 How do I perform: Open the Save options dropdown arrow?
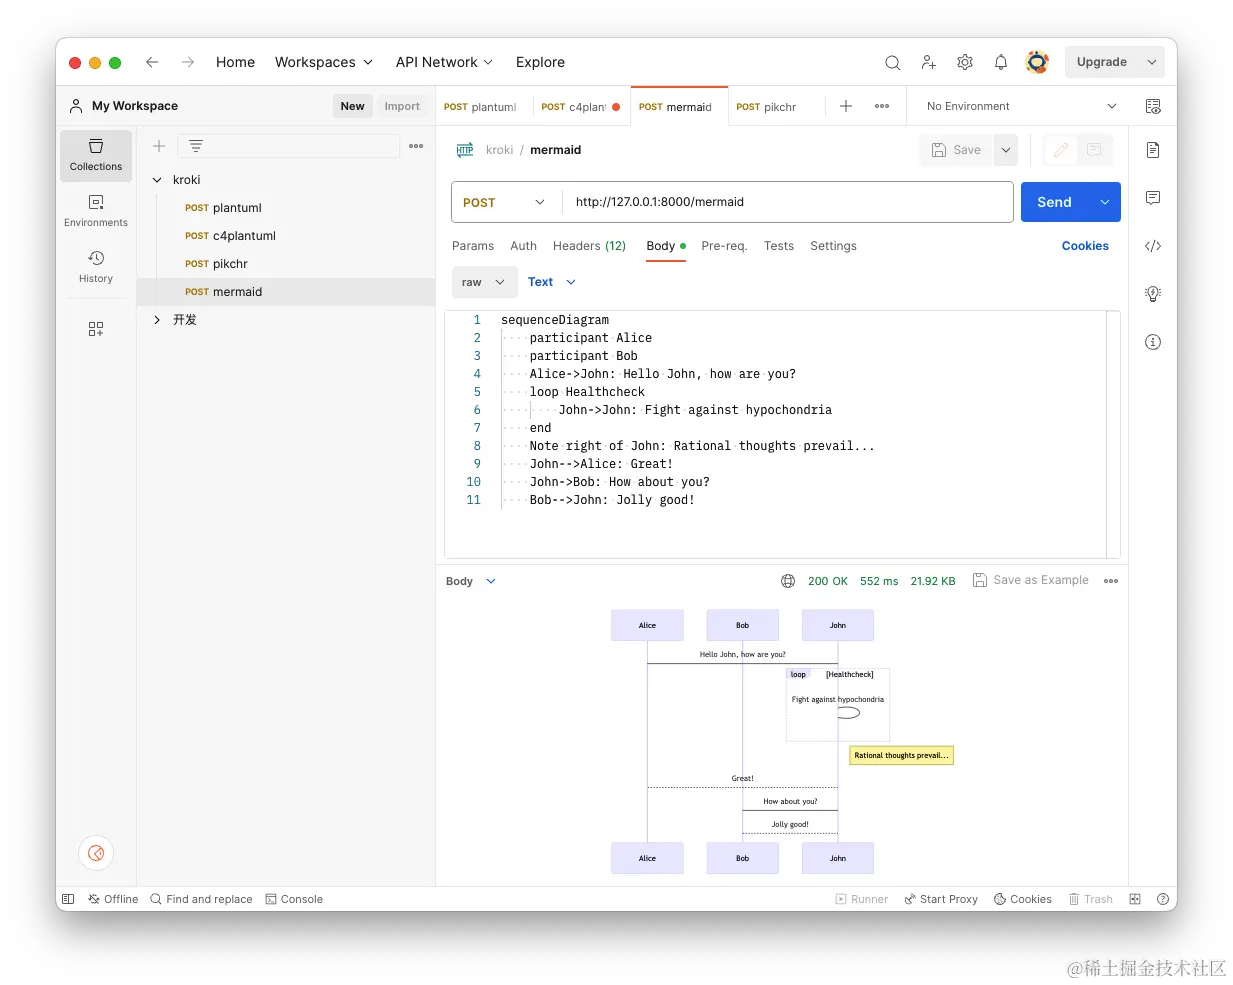1006,150
